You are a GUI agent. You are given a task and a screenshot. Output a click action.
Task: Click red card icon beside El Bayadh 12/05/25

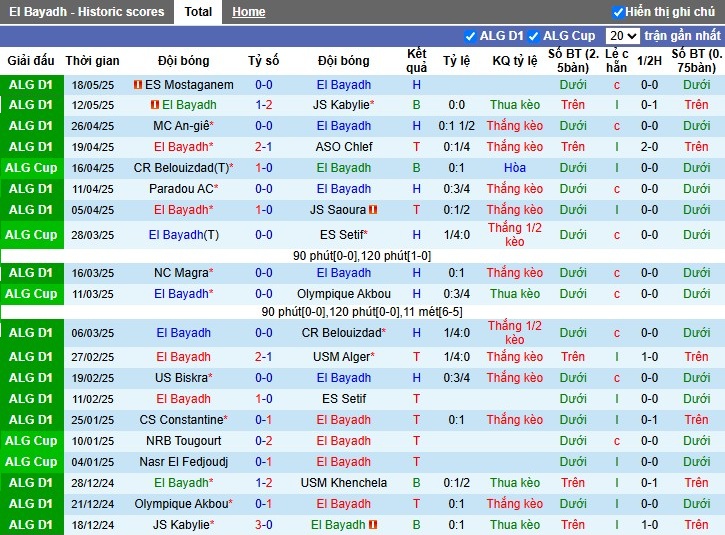pos(155,105)
